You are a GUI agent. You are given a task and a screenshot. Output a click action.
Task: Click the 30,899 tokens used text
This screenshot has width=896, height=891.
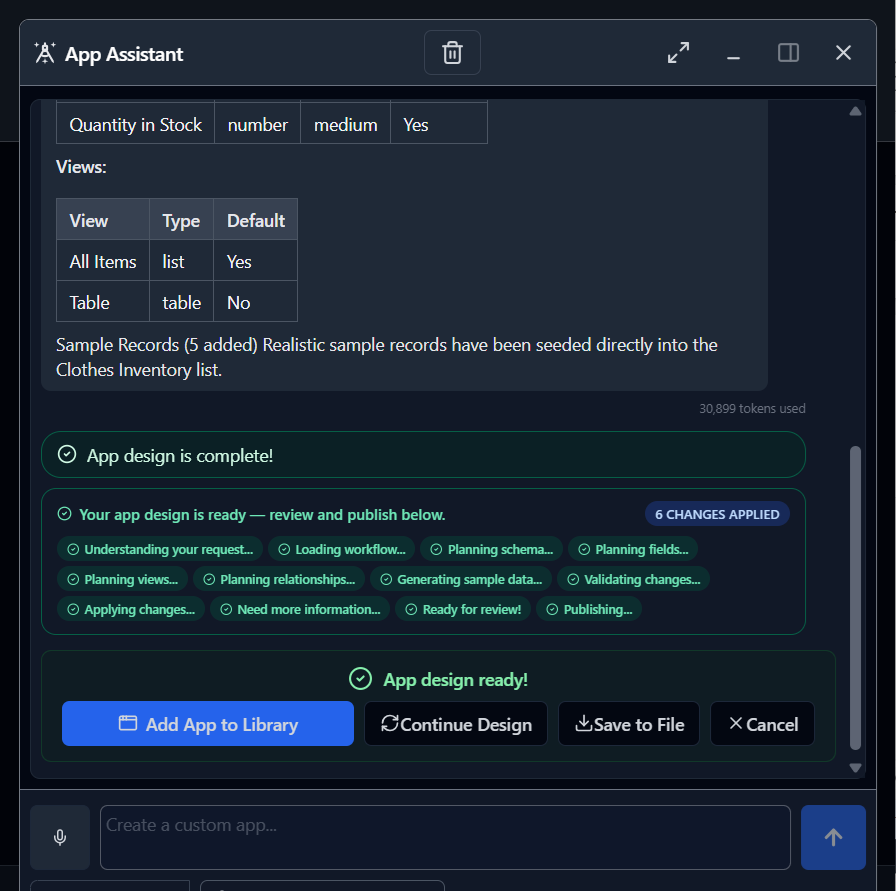[752, 408]
